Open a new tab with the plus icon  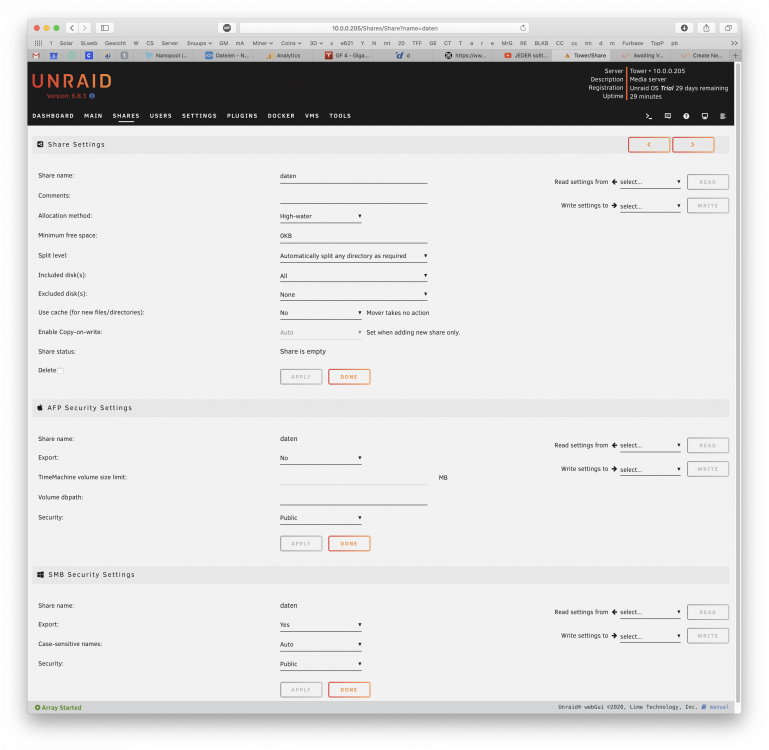[x=735, y=55]
